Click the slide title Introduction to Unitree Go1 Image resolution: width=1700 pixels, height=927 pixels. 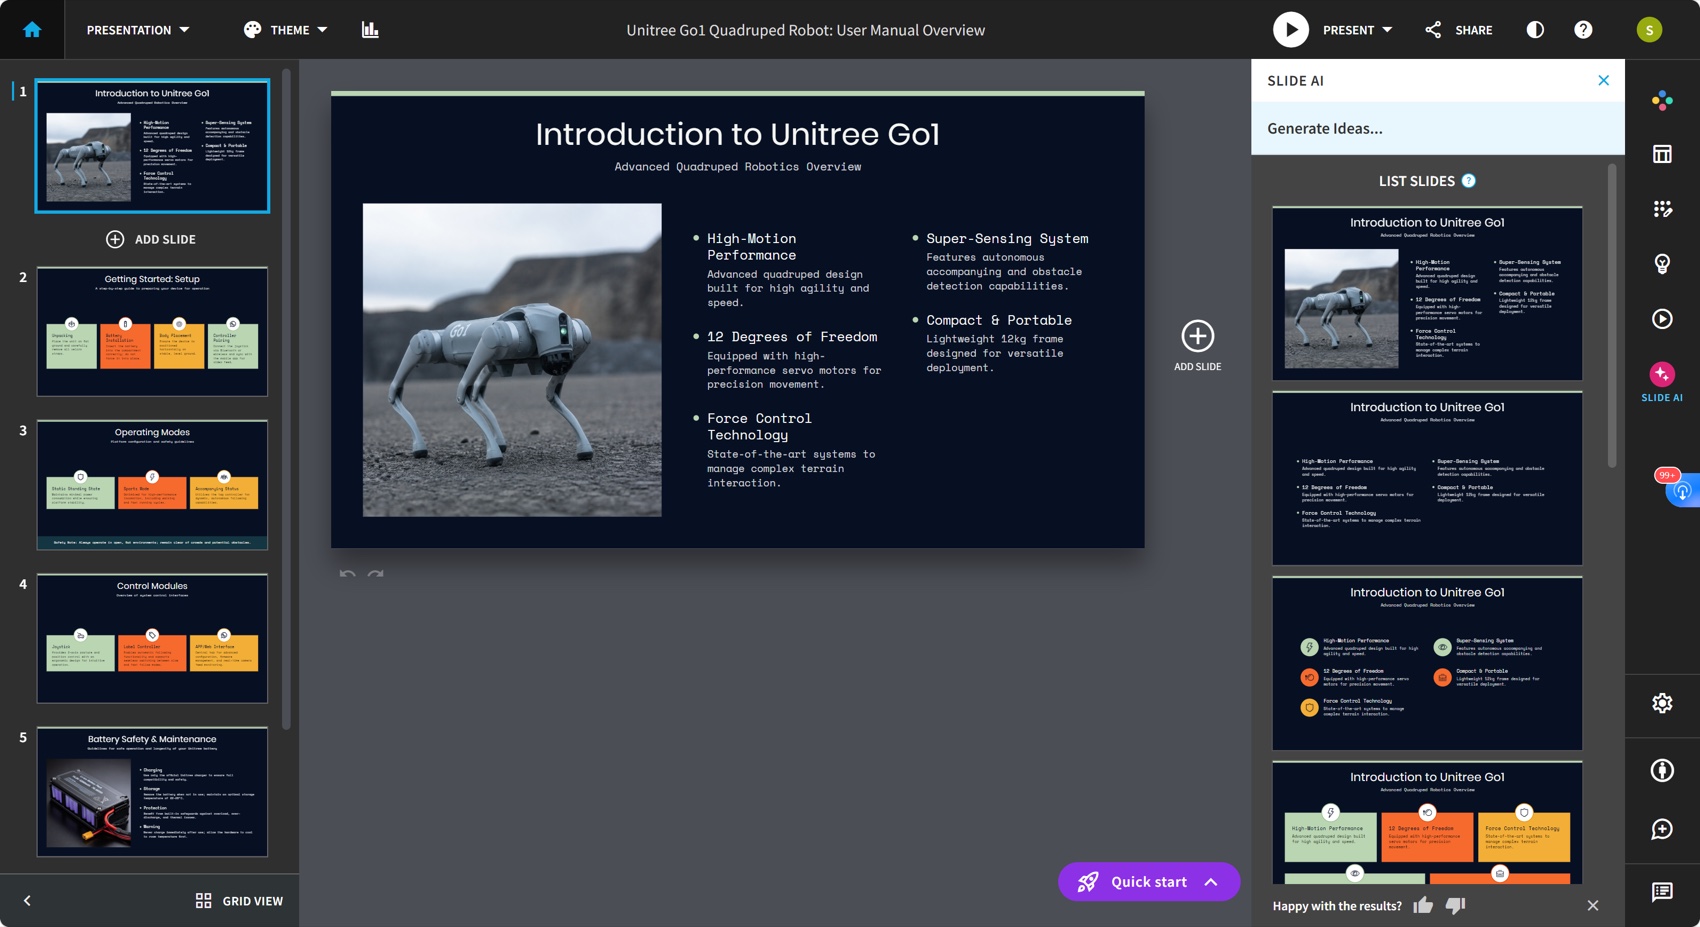(737, 134)
